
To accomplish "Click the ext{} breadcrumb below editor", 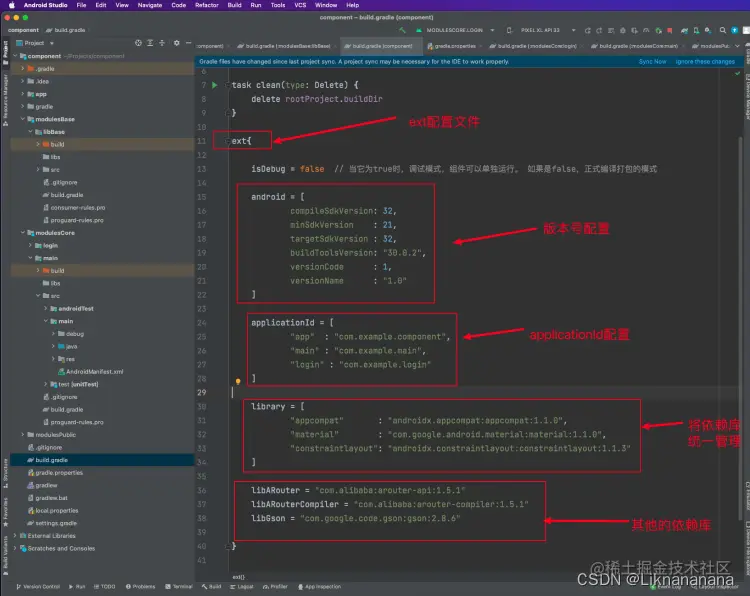I will 238,577.
